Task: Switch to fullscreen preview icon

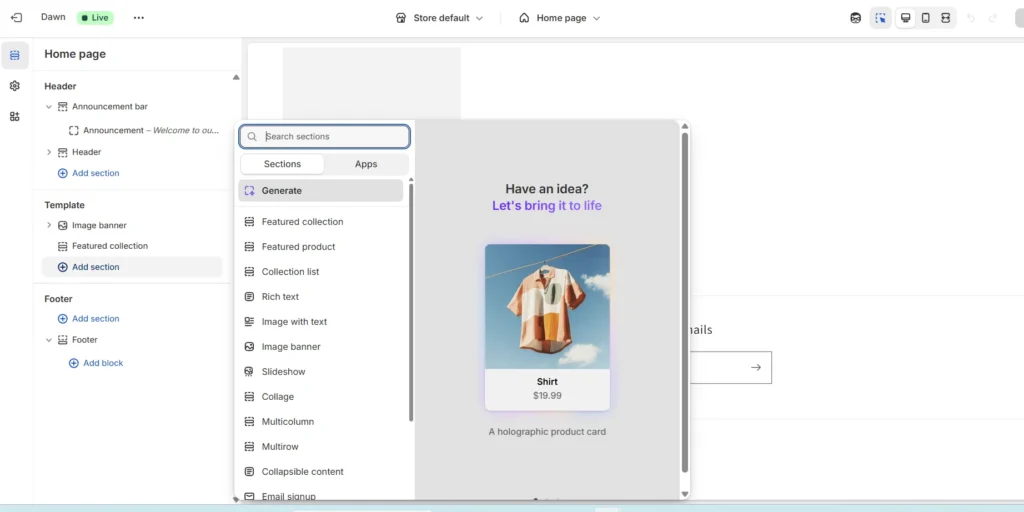Action: tap(945, 18)
